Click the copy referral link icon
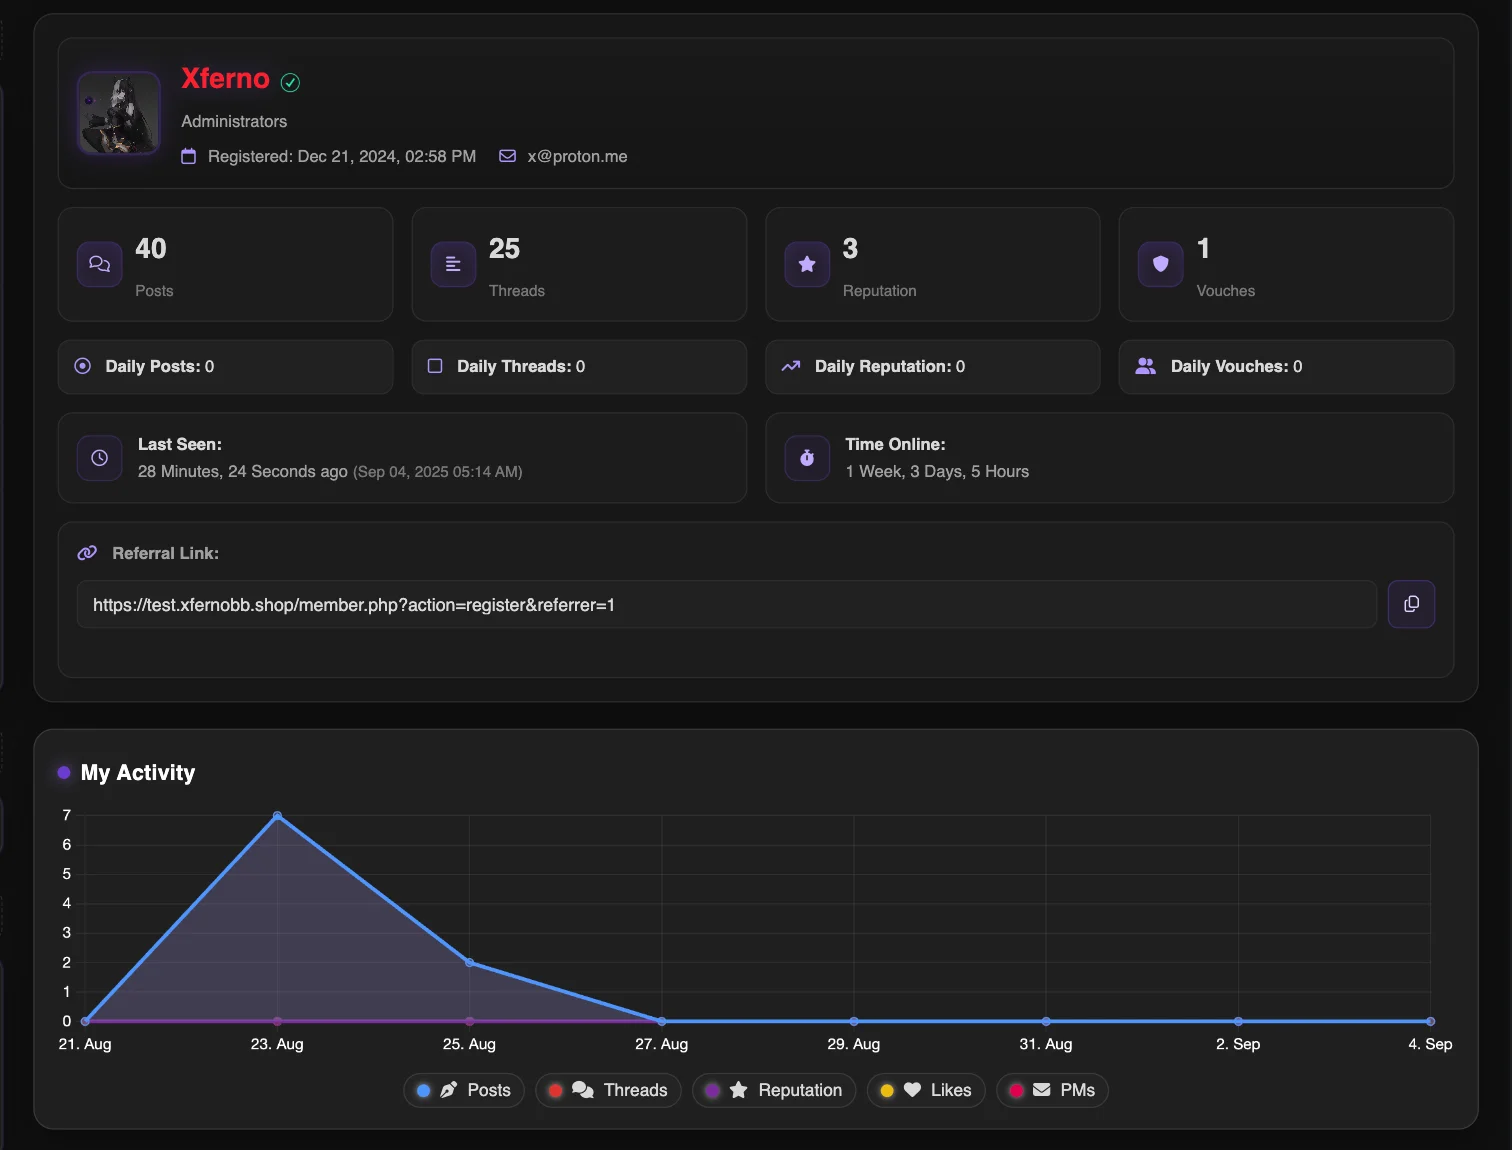 pyautogui.click(x=1411, y=604)
